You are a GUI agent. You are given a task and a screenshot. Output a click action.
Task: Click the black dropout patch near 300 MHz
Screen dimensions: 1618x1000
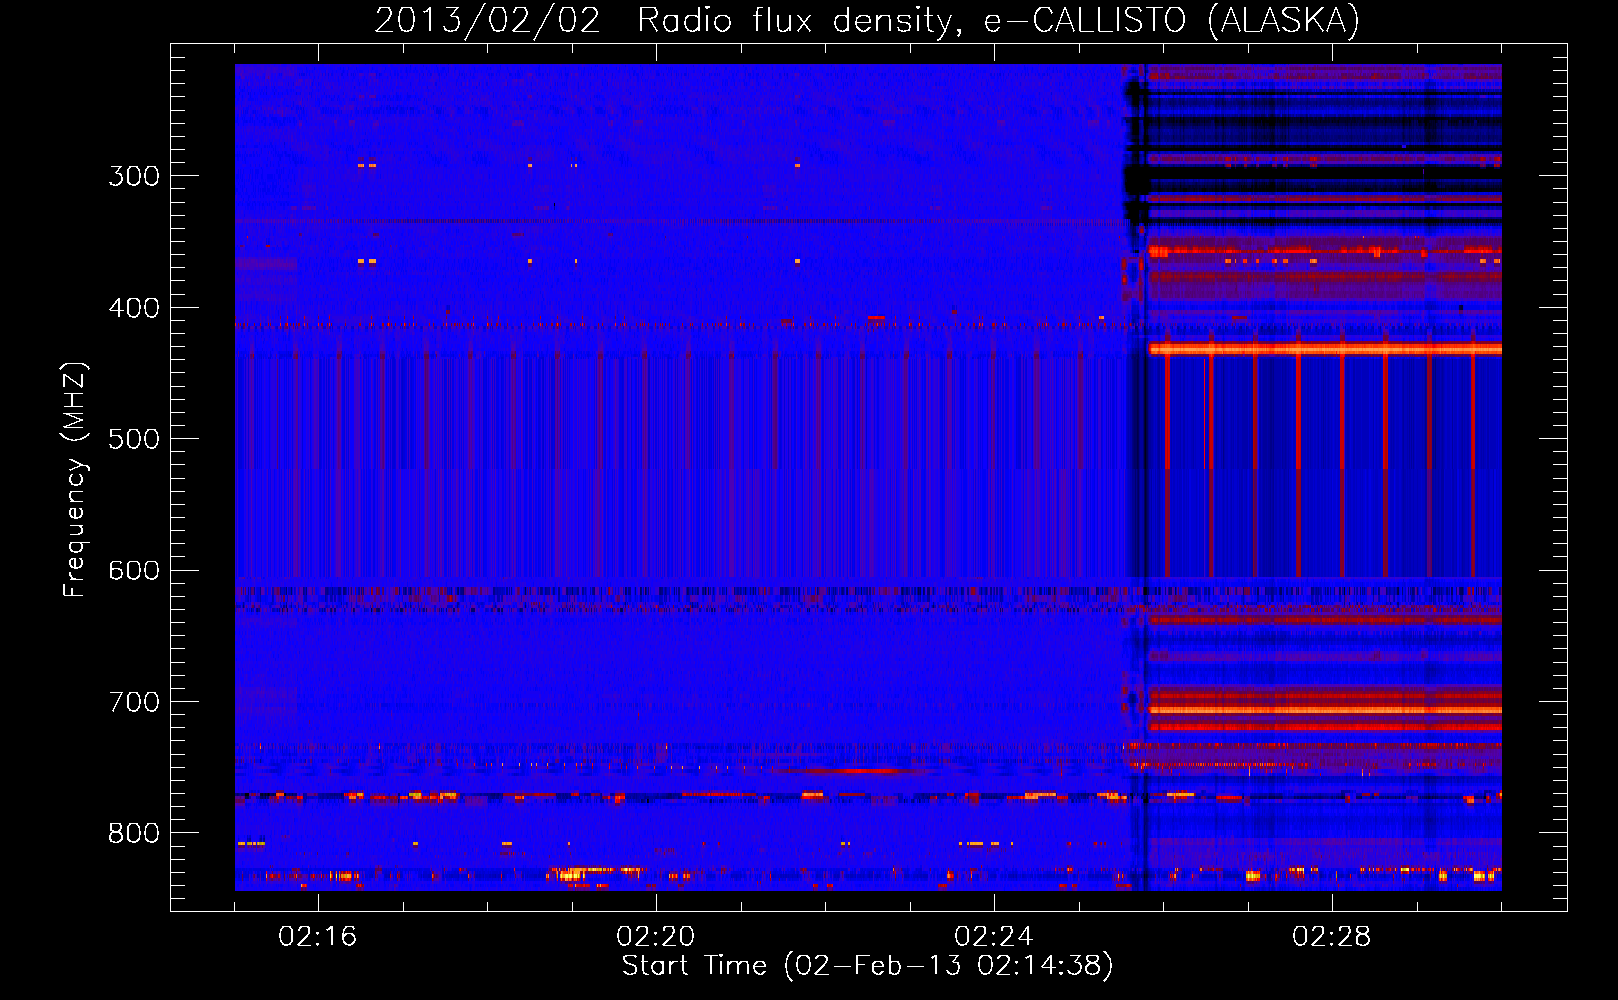point(1138,181)
